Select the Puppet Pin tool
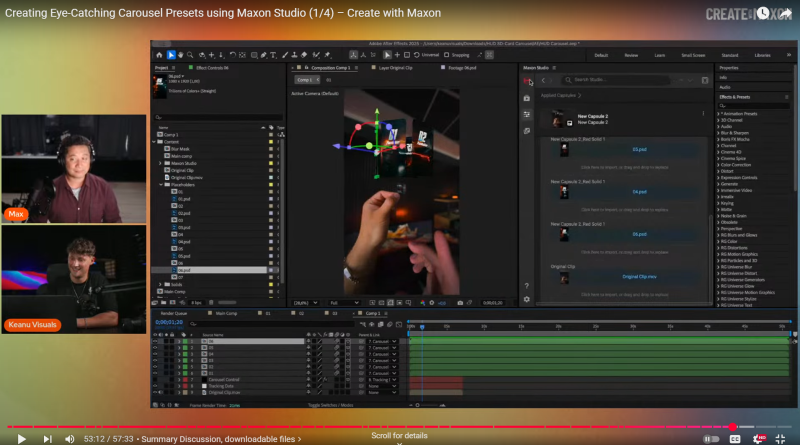Screen dimensions: 800x445 tap(328, 55)
